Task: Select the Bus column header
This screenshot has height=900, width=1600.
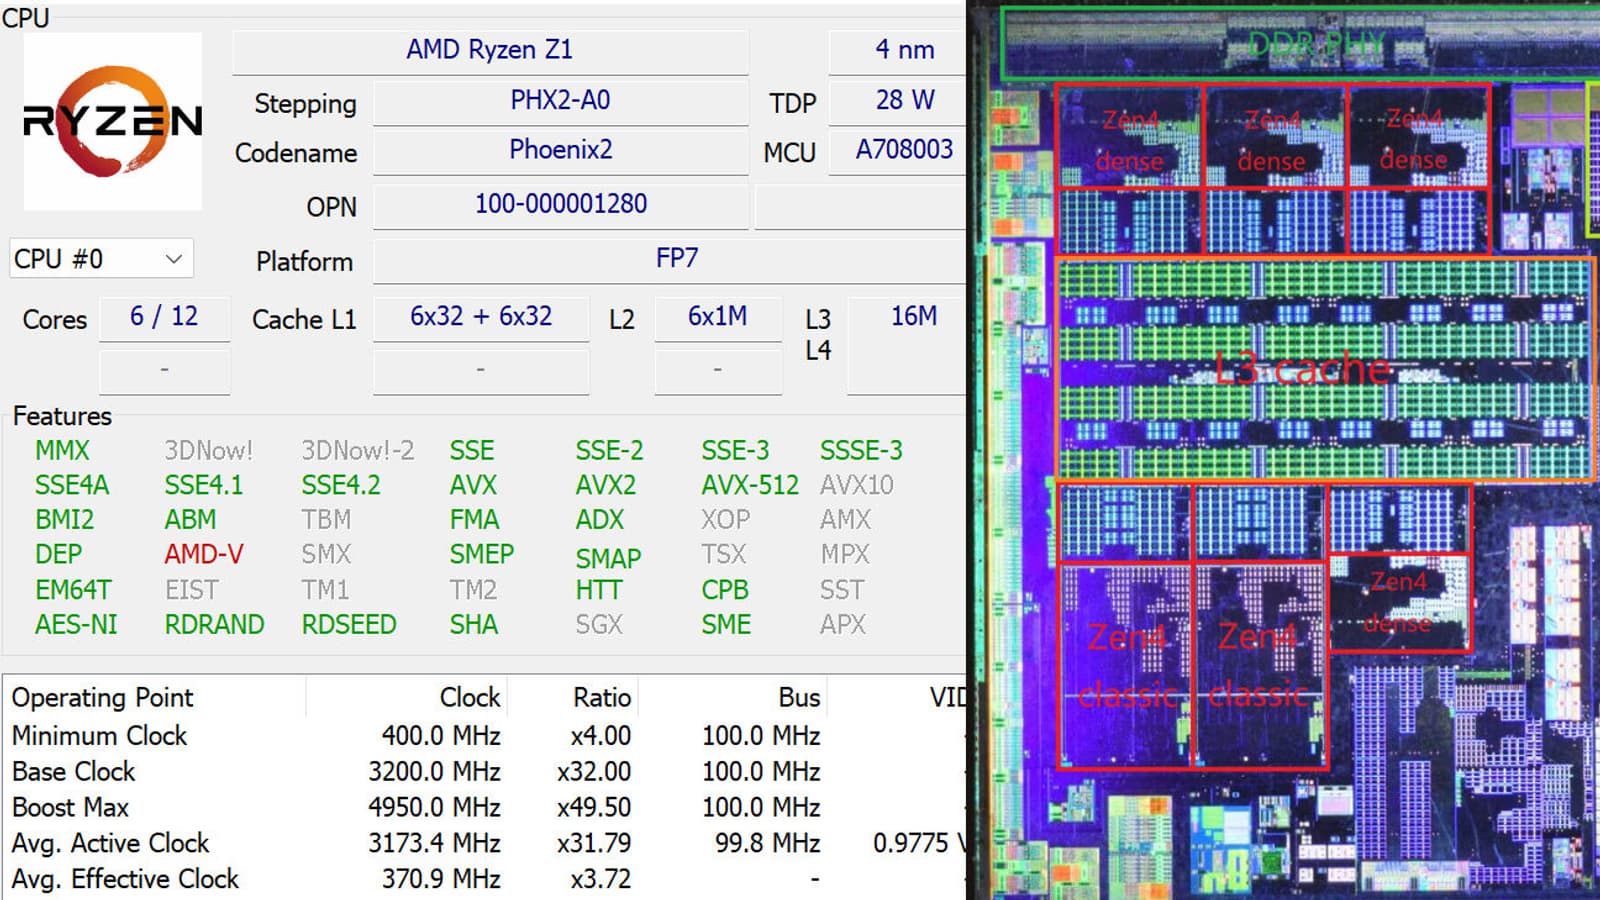Action: pos(799,697)
